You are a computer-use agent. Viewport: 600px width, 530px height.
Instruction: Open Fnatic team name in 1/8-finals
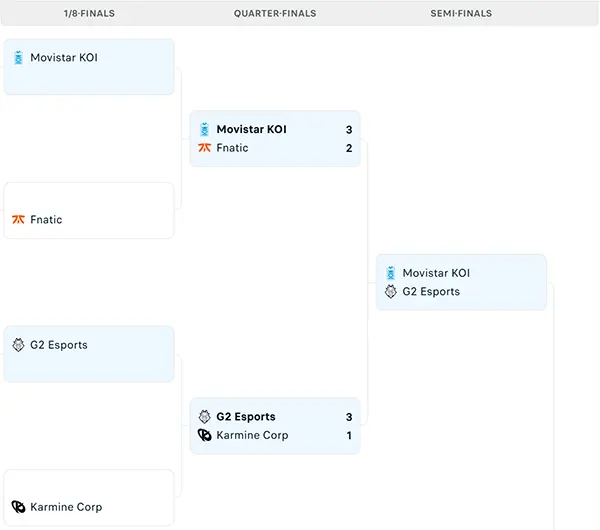tap(46, 220)
